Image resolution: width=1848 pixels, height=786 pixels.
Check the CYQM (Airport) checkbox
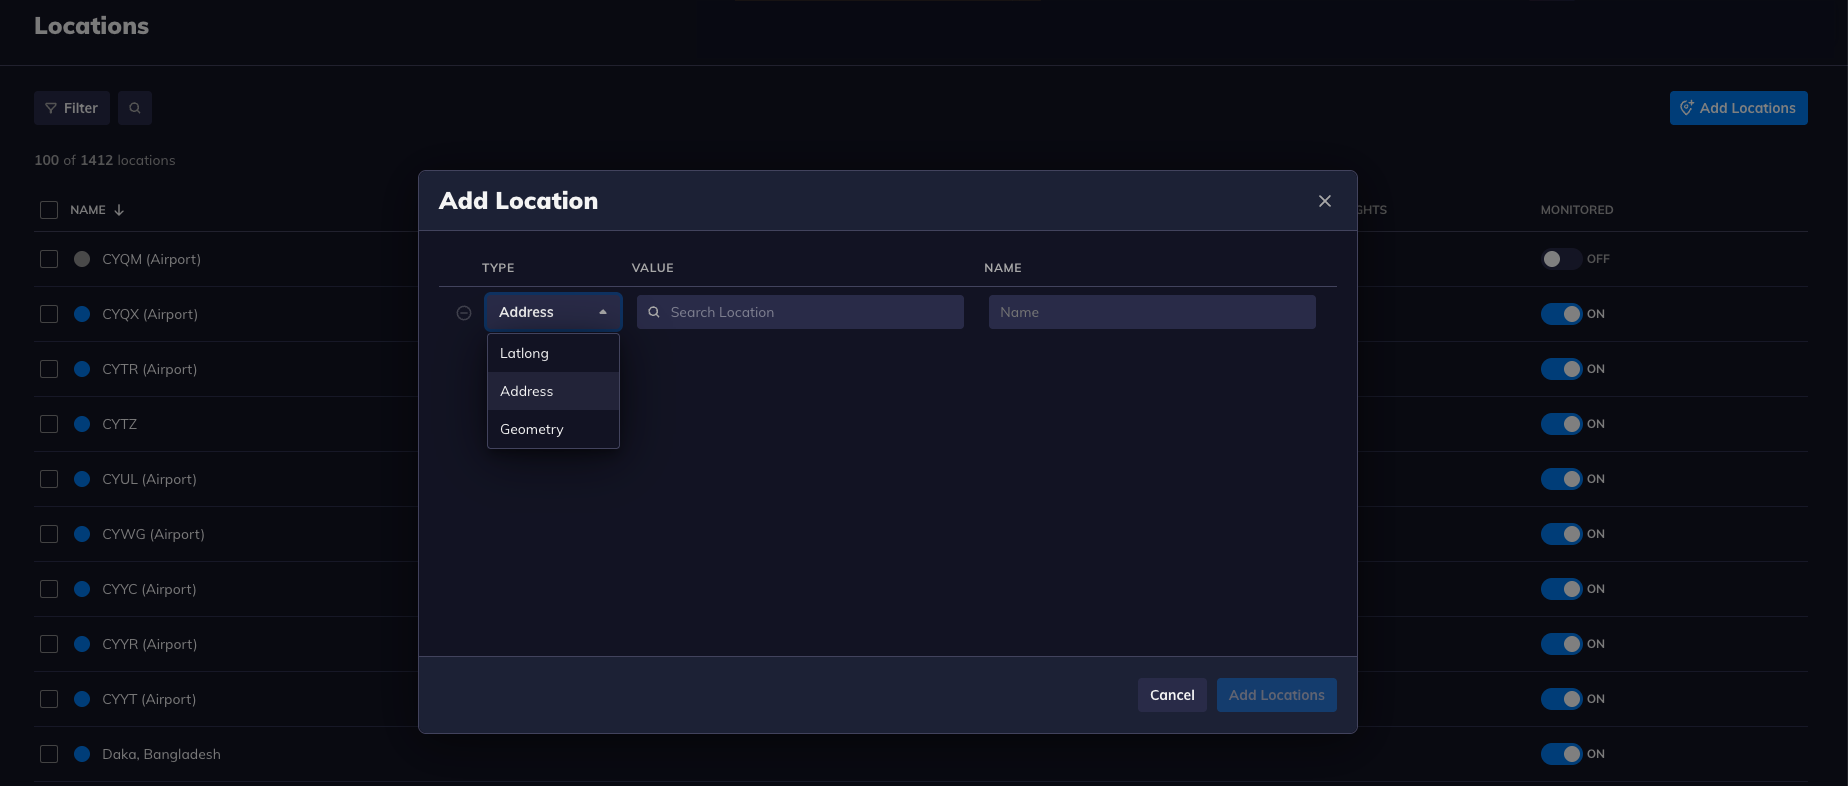pos(49,259)
